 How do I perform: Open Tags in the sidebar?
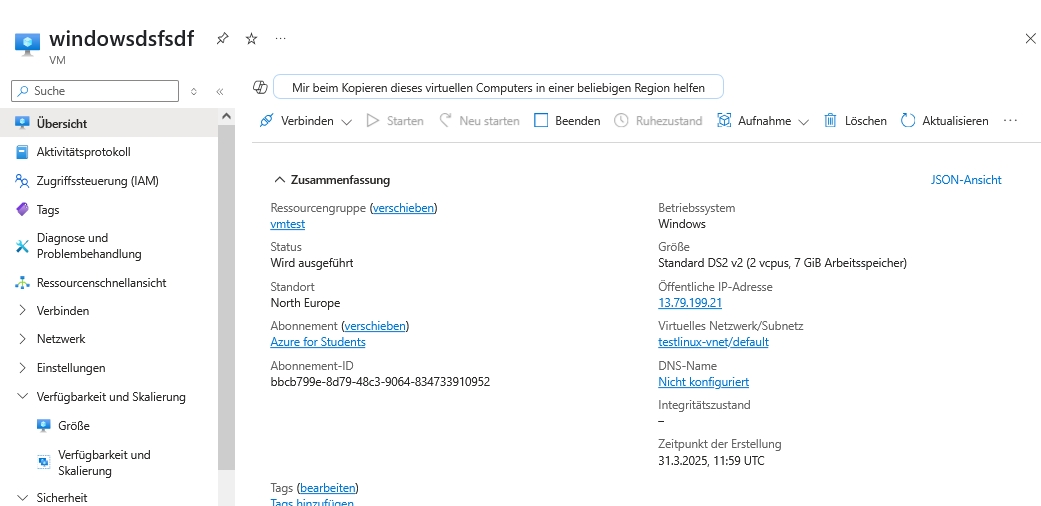point(48,210)
